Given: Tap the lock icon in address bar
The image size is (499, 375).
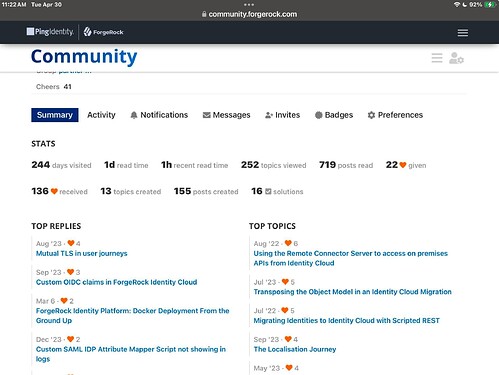Looking at the screenshot, I should (204, 14).
